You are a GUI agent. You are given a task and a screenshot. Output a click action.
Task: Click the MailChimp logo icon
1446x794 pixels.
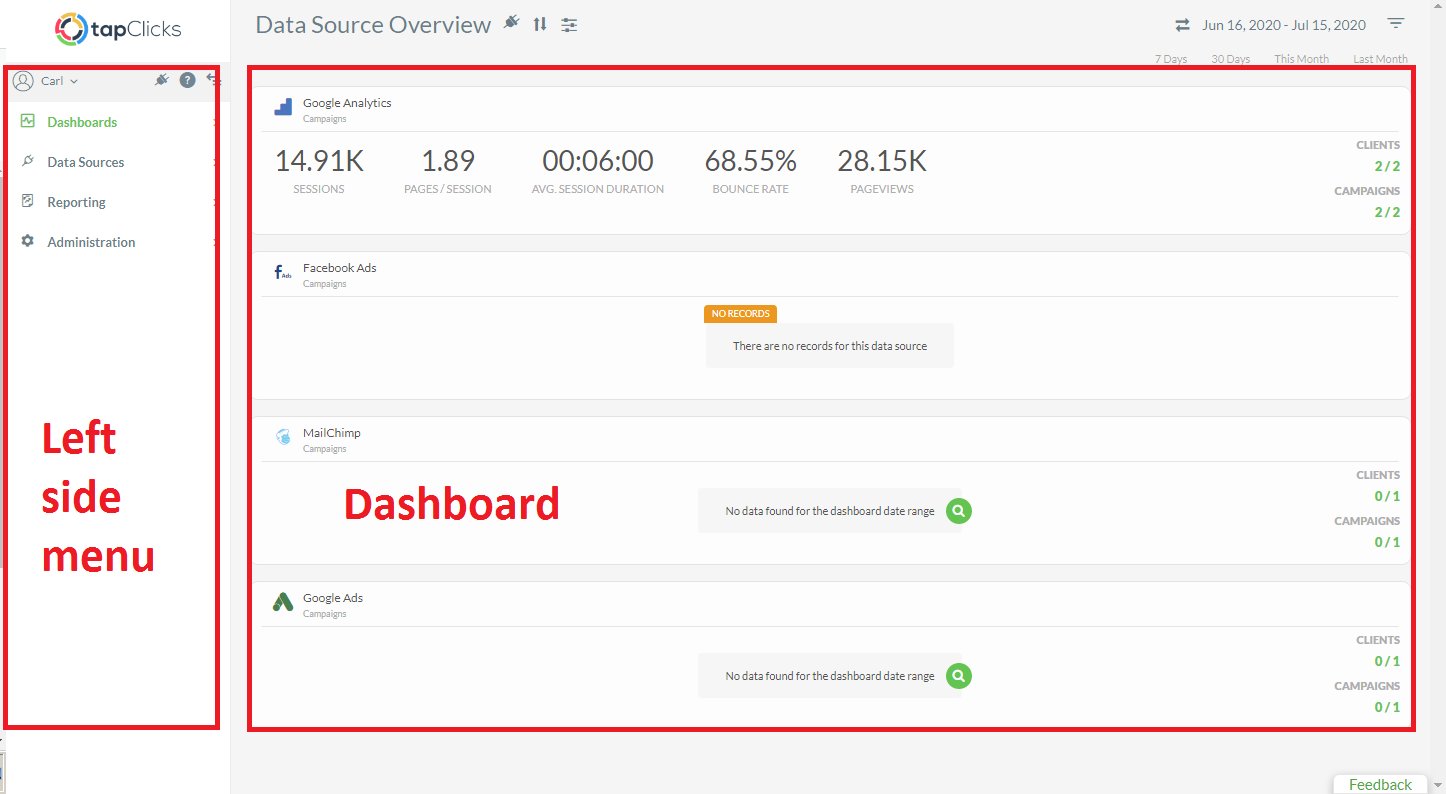283,437
